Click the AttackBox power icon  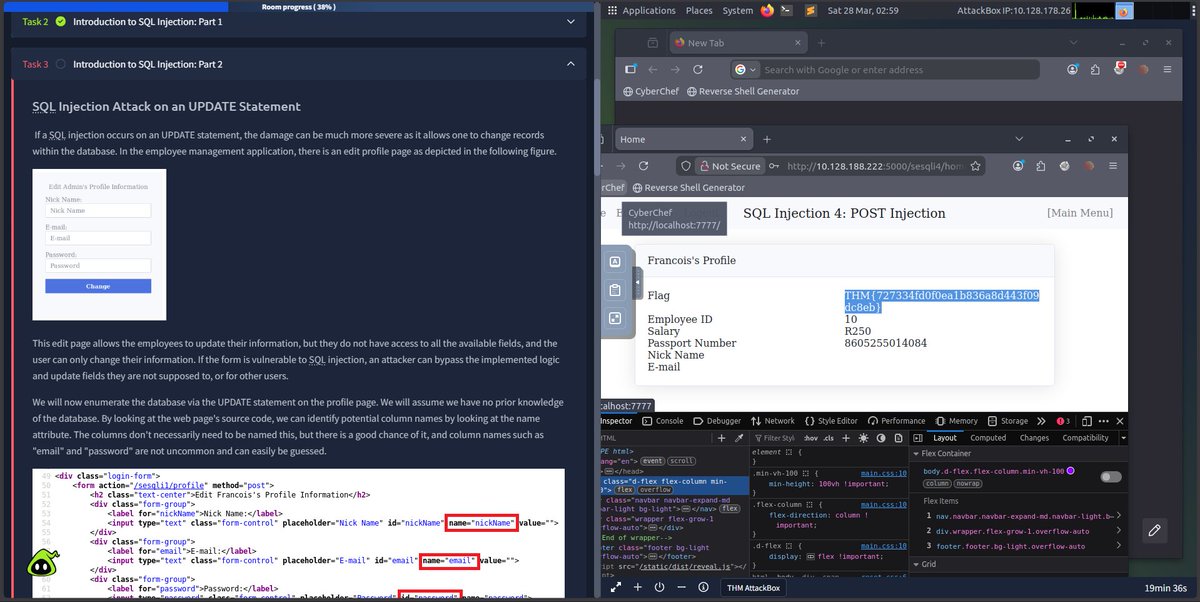point(659,588)
